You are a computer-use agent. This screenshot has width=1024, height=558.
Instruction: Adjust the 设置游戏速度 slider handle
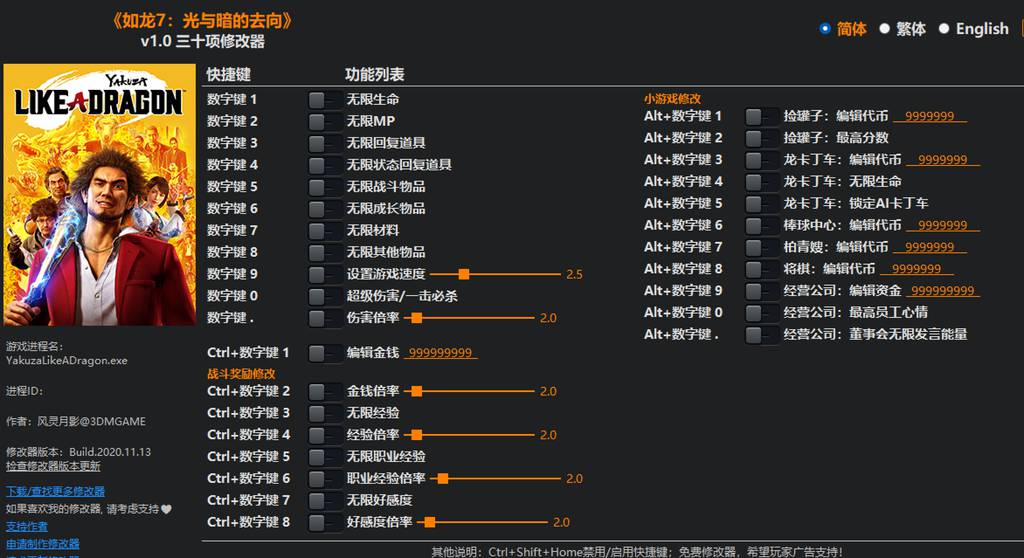coord(464,274)
